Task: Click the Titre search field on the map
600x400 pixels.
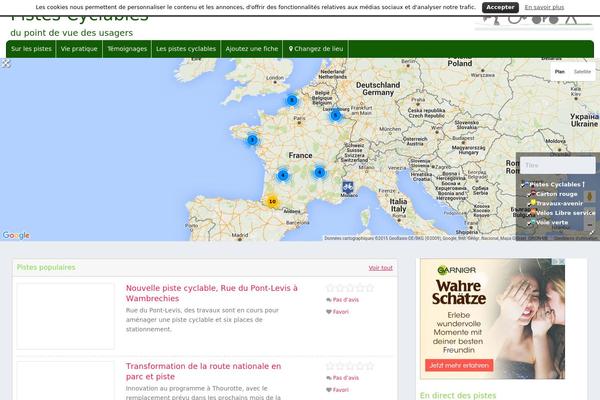Action: (x=558, y=165)
